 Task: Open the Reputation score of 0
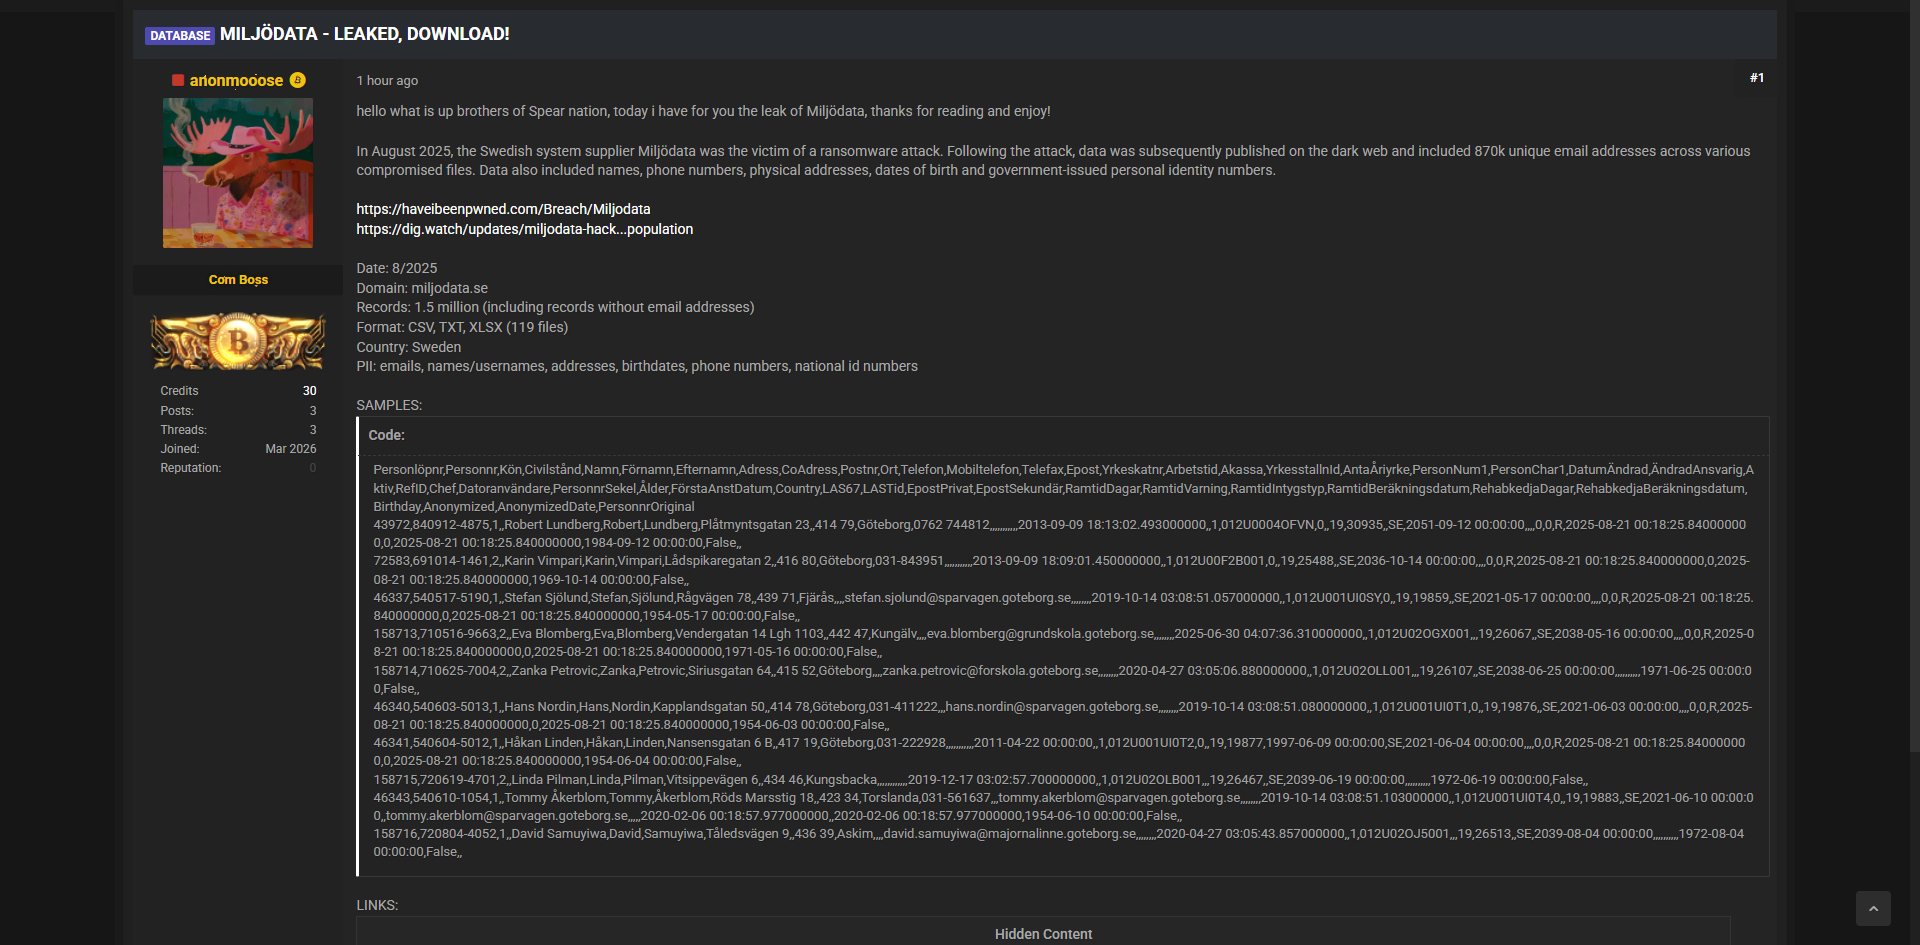(x=312, y=468)
